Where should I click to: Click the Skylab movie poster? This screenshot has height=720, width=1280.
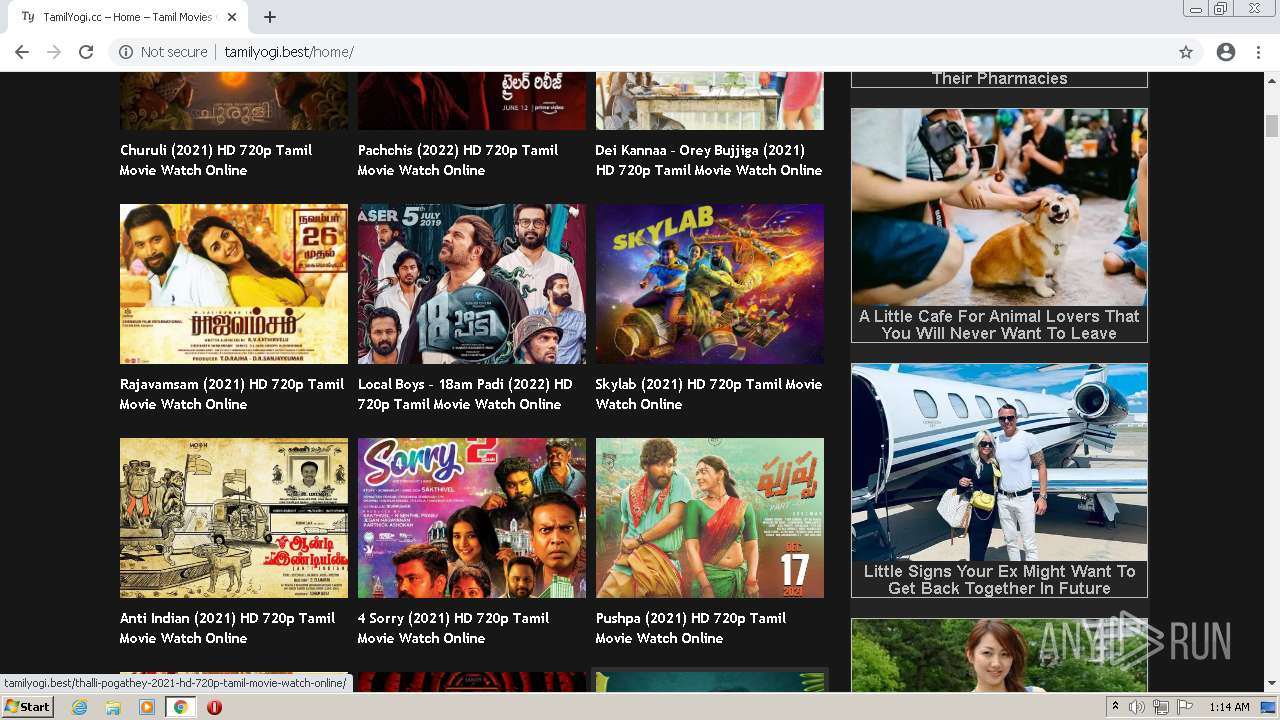[710, 284]
